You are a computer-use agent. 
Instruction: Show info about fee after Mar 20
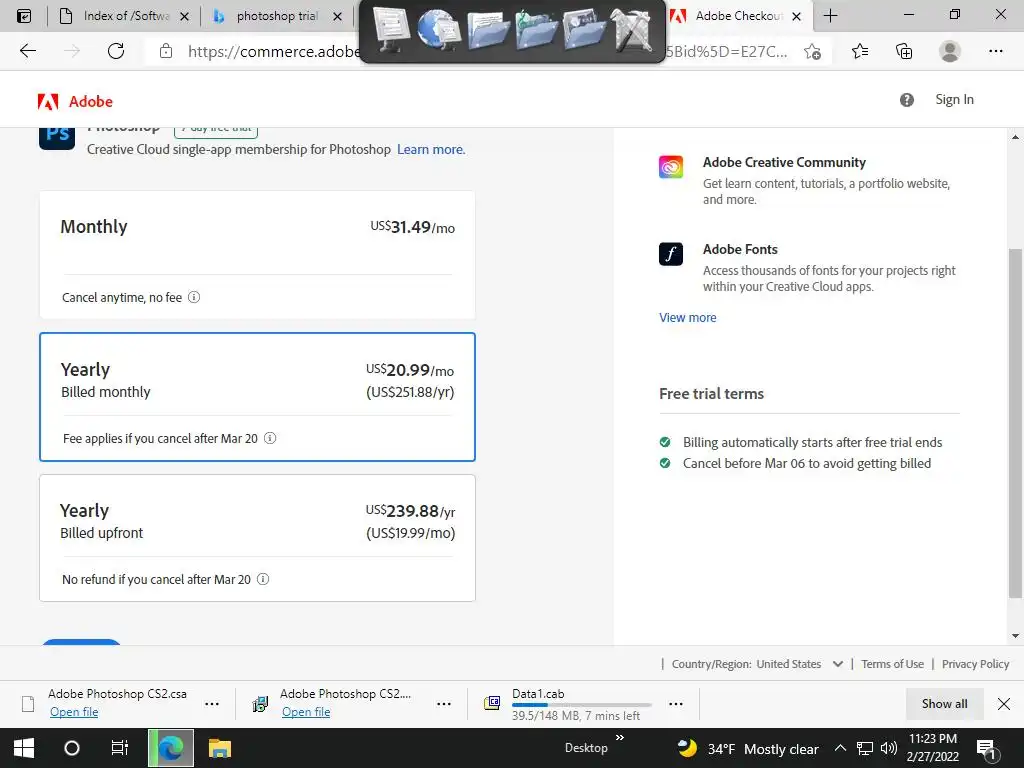[270, 438]
